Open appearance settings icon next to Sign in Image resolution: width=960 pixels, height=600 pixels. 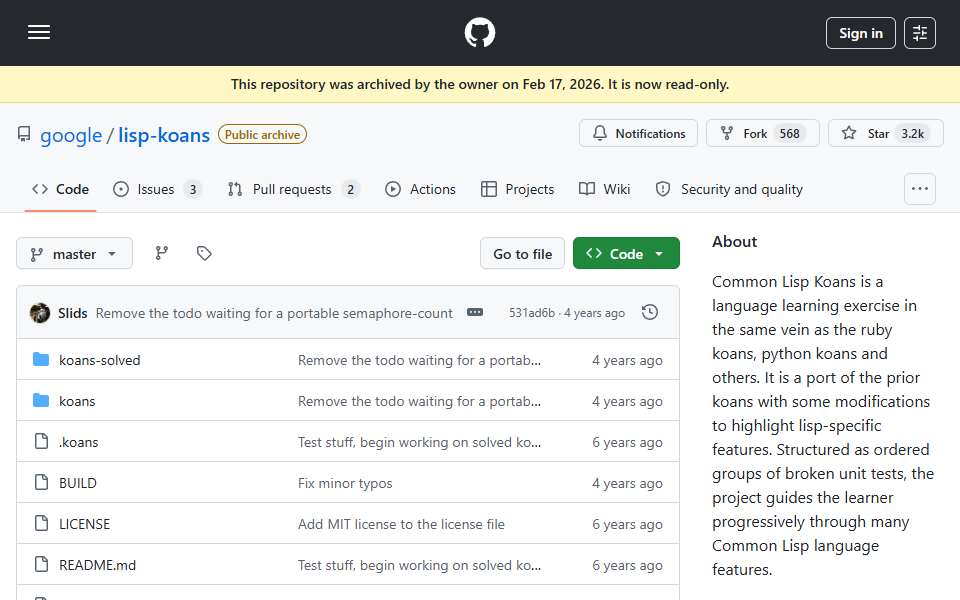[920, 33]
